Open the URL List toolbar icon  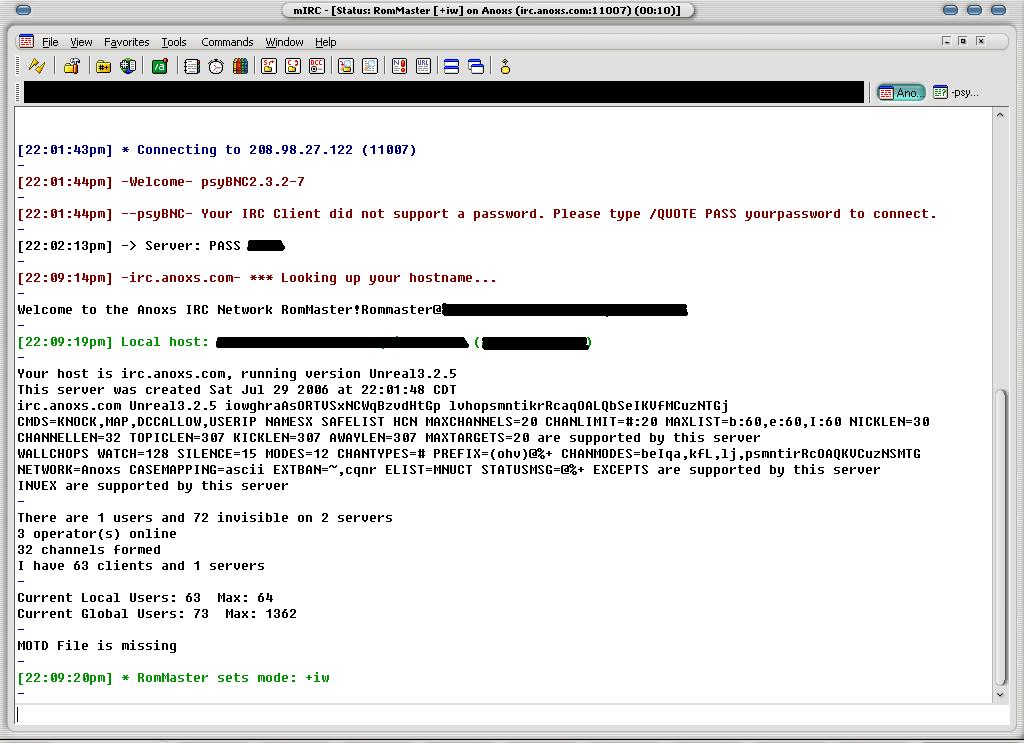tap(423, 66)
